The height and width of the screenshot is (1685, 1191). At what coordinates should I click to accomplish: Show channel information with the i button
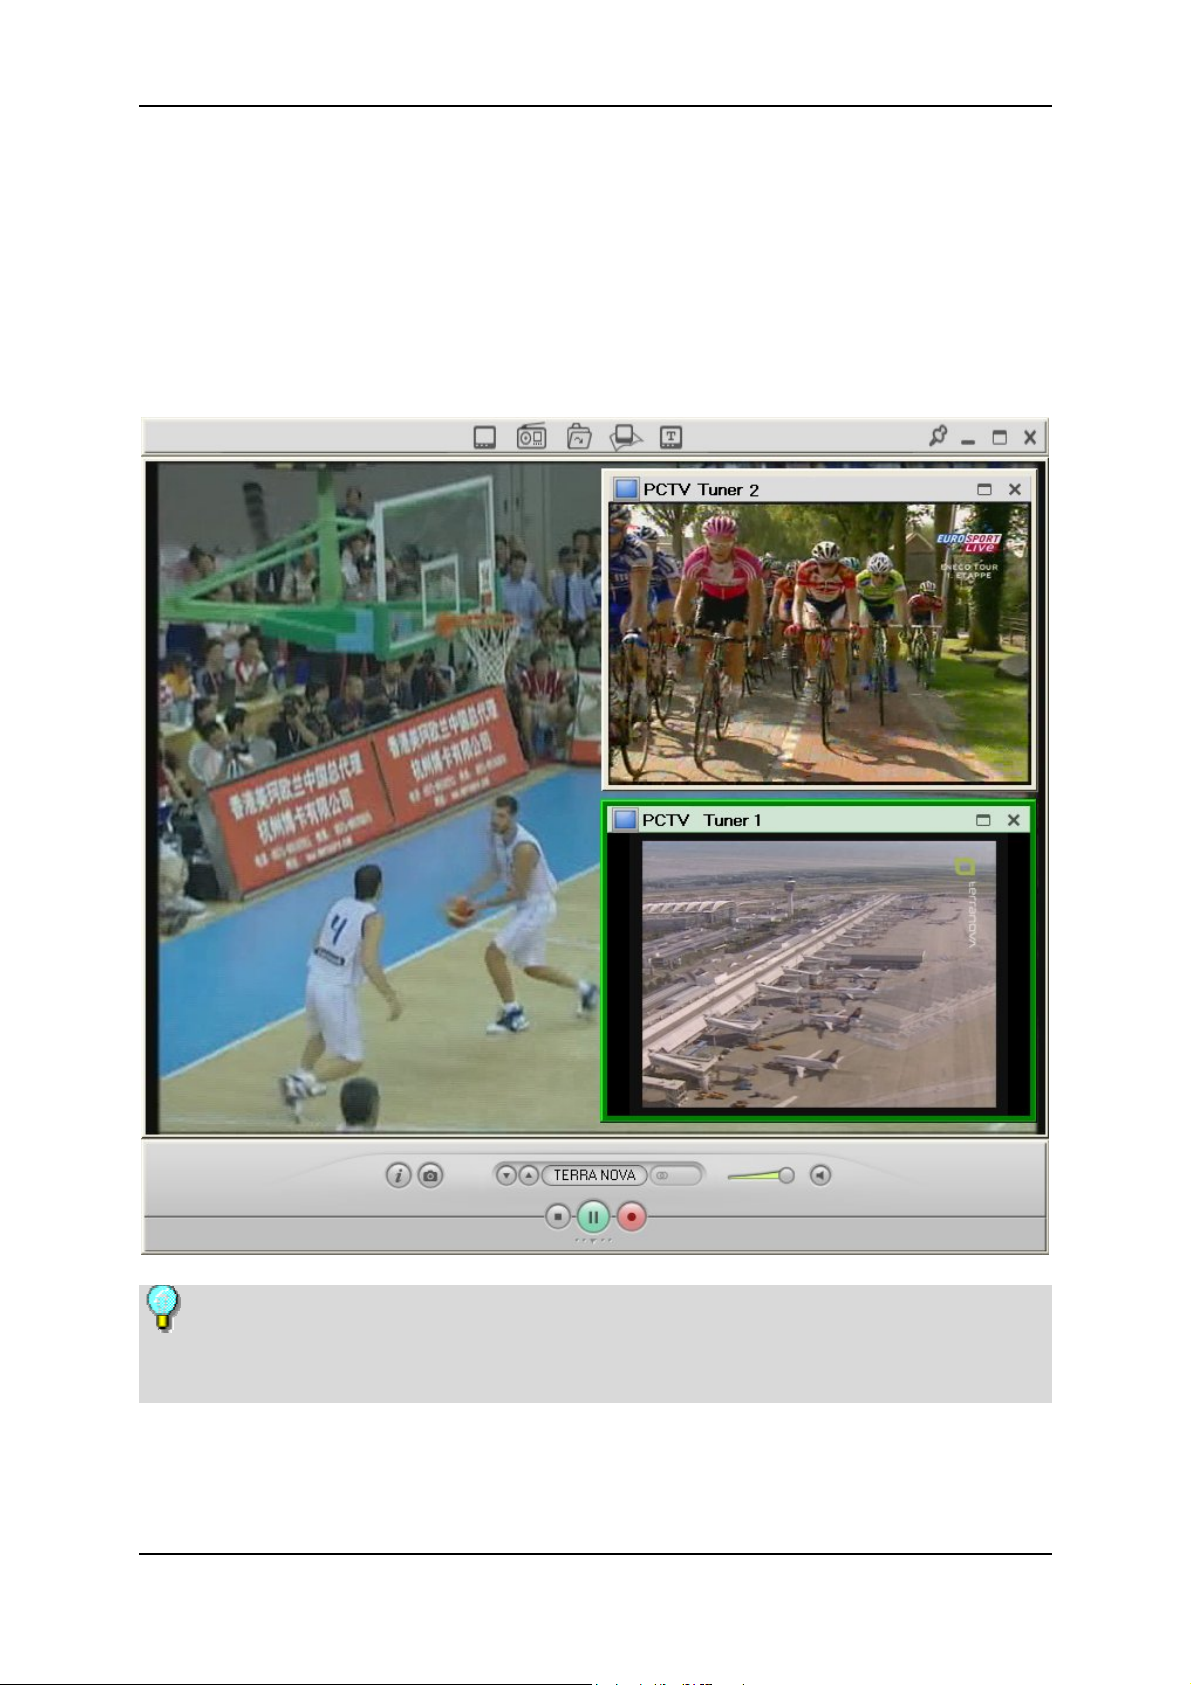click(x=398, y=1175)
